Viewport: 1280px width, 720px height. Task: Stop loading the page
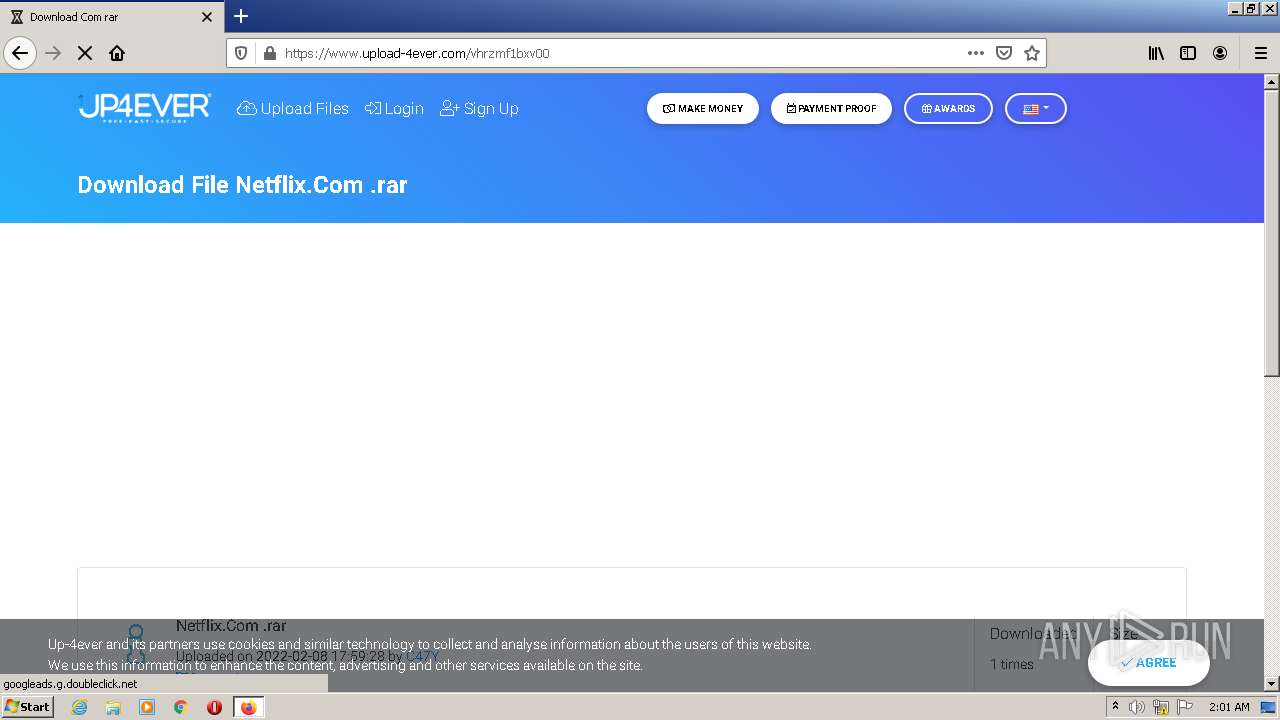pos(85,53)
